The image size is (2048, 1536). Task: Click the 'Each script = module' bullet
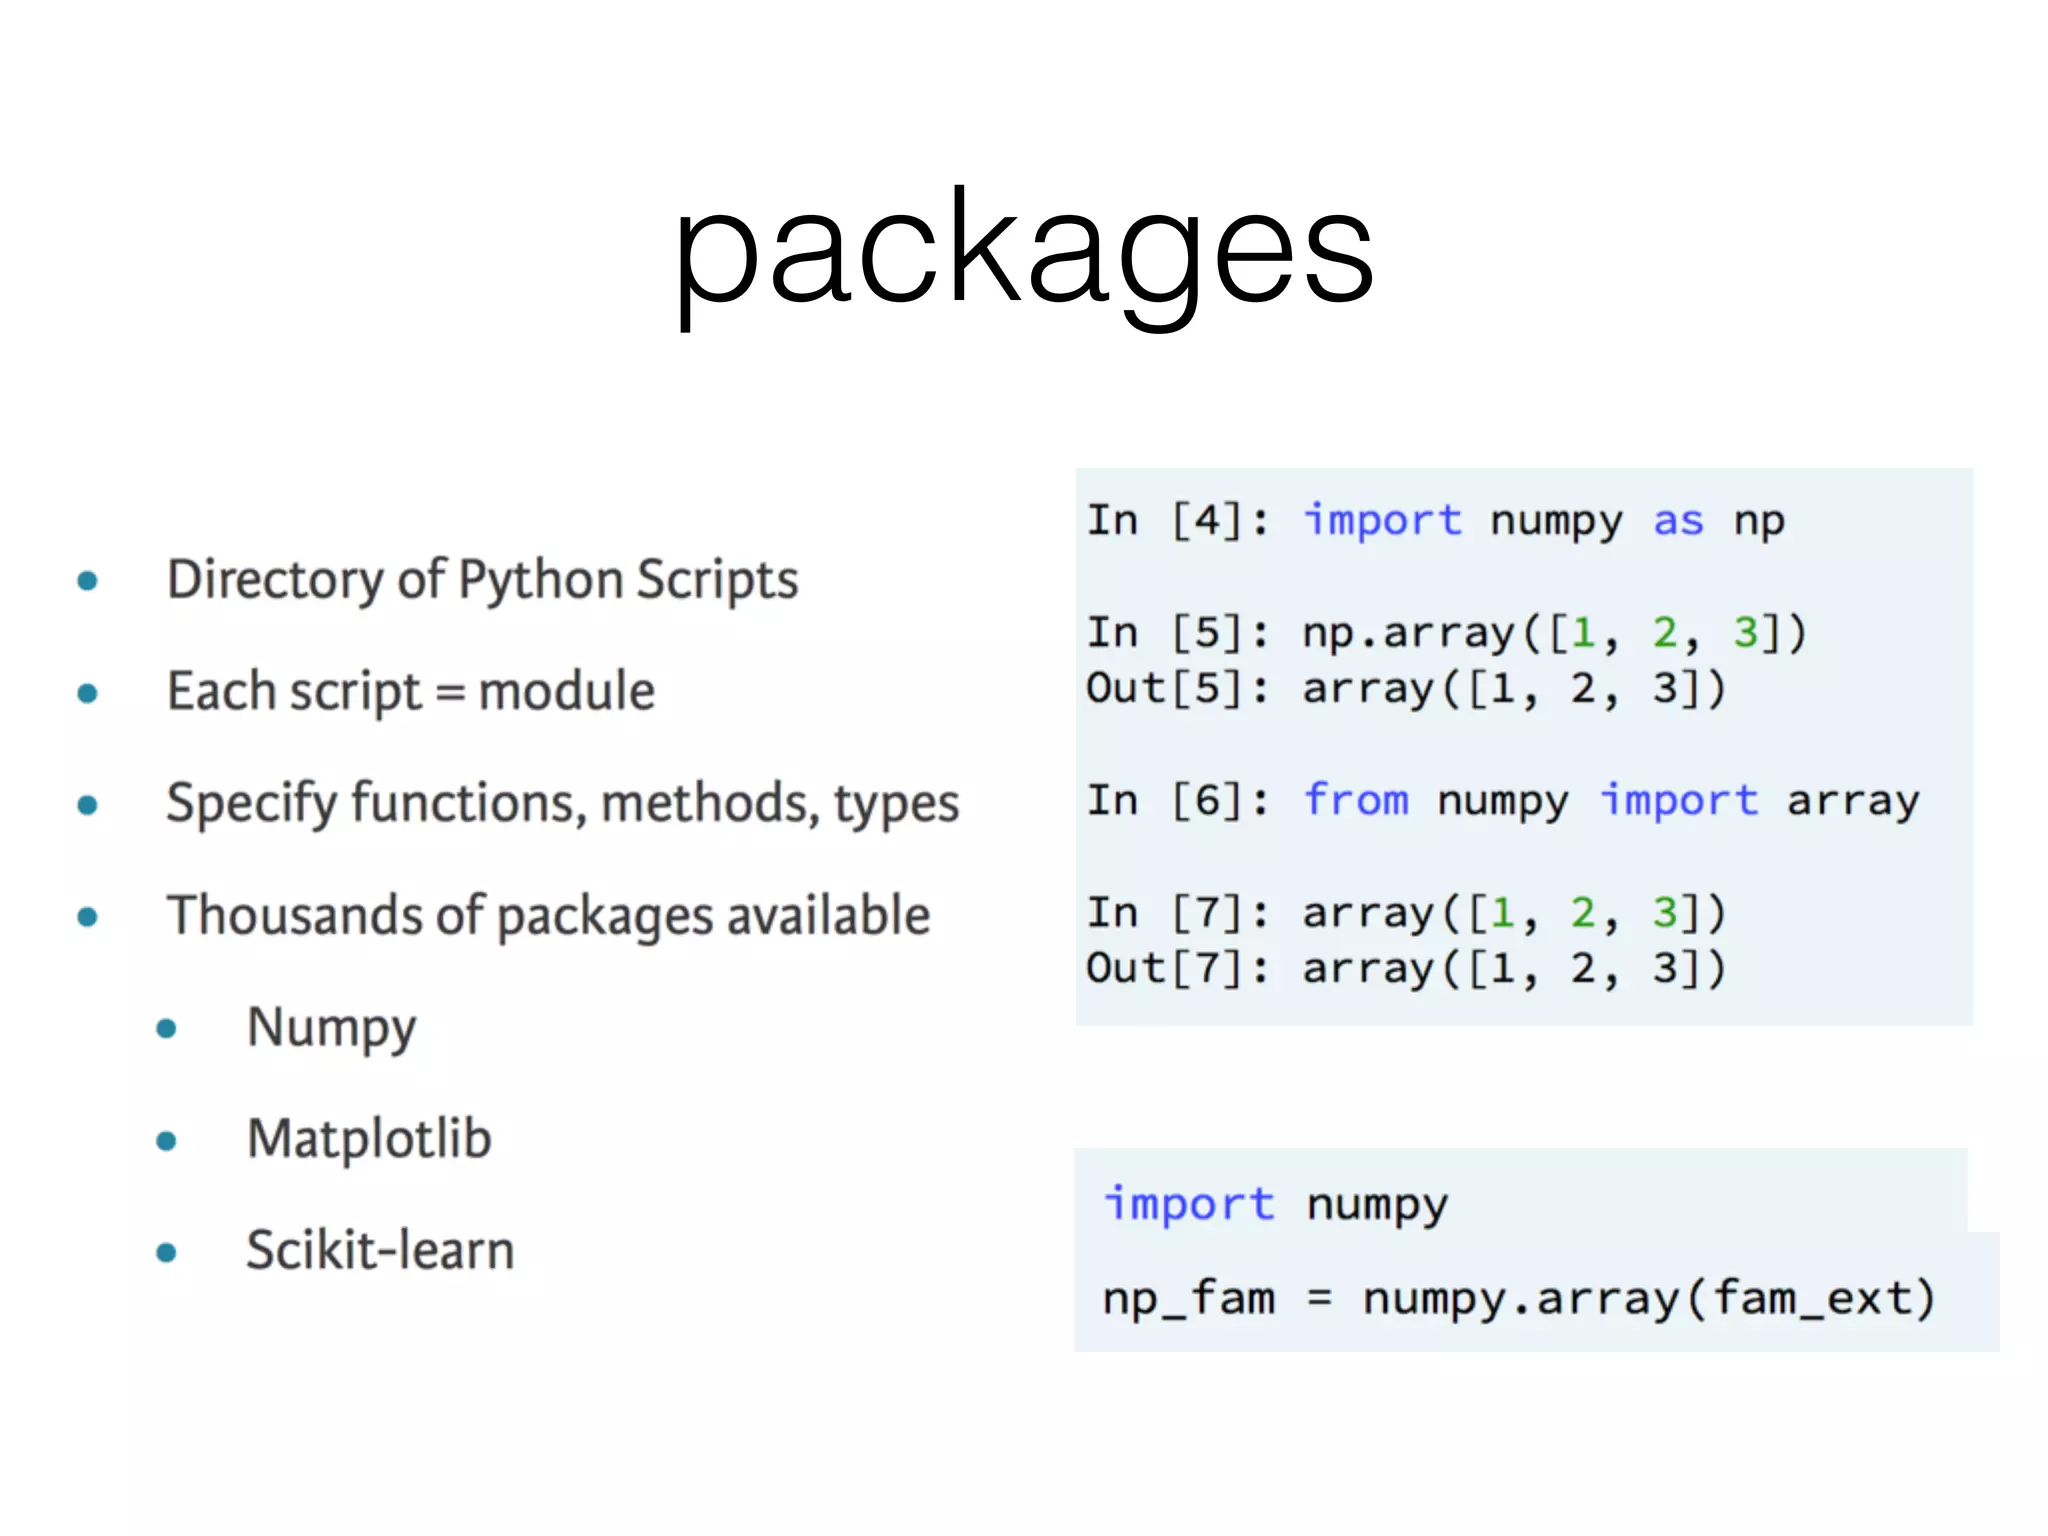point(411,692)
